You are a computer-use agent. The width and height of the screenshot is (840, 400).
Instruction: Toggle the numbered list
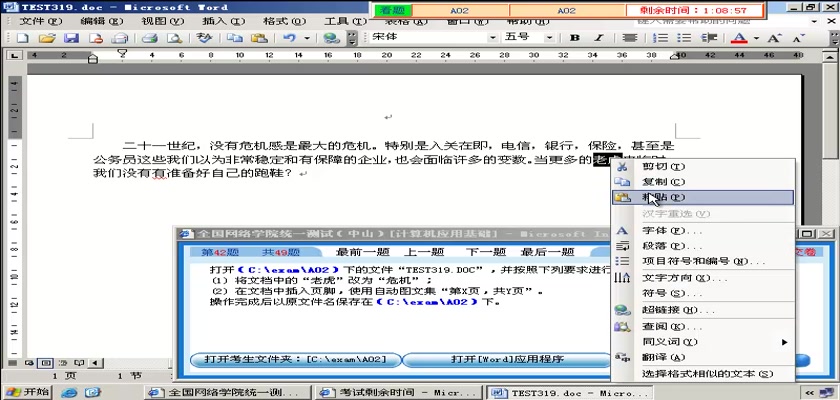pos(662,38)
